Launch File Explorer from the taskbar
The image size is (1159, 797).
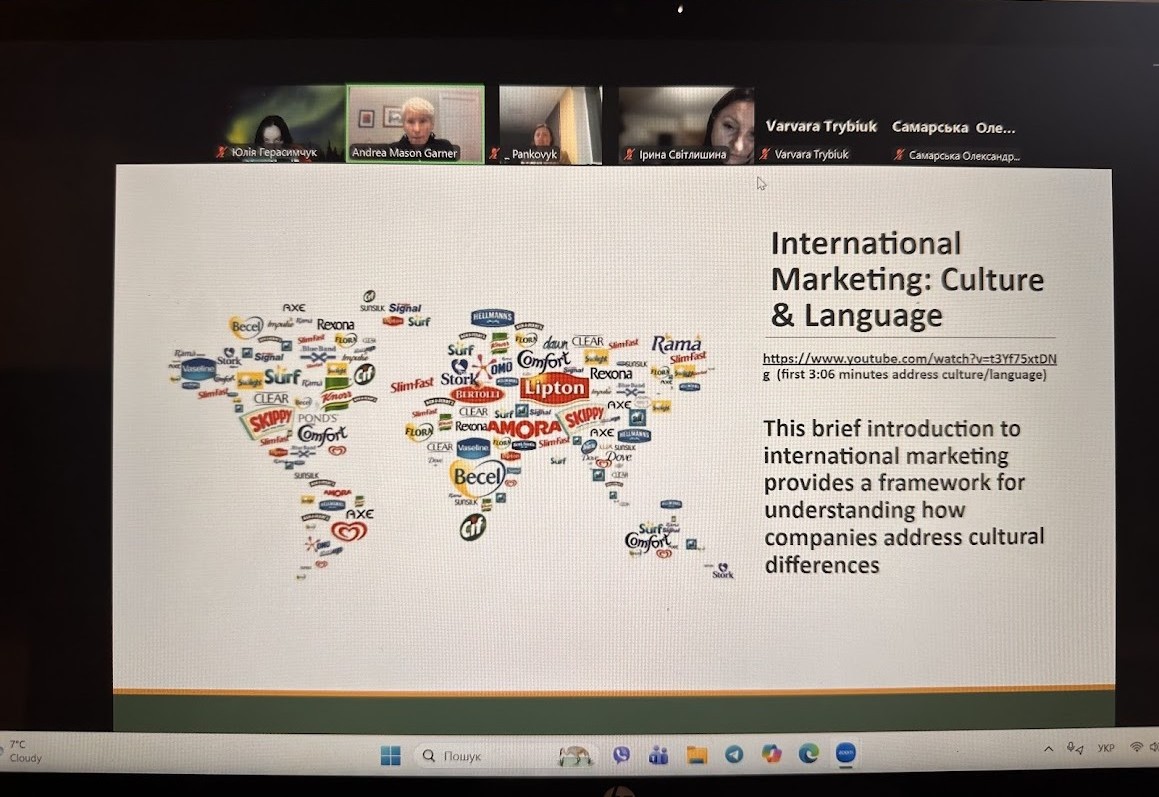tap(696, 755)
